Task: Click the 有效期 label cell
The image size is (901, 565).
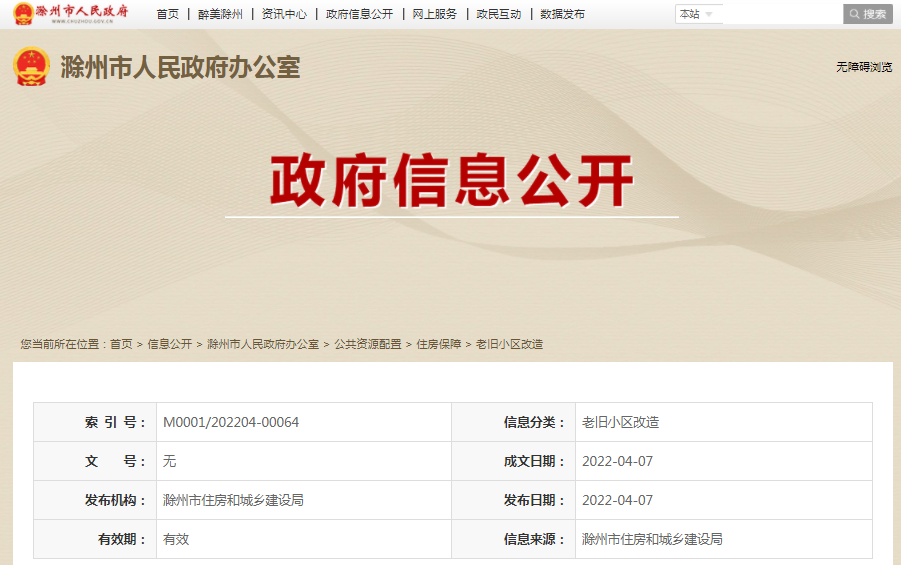Action: [95, 539]
